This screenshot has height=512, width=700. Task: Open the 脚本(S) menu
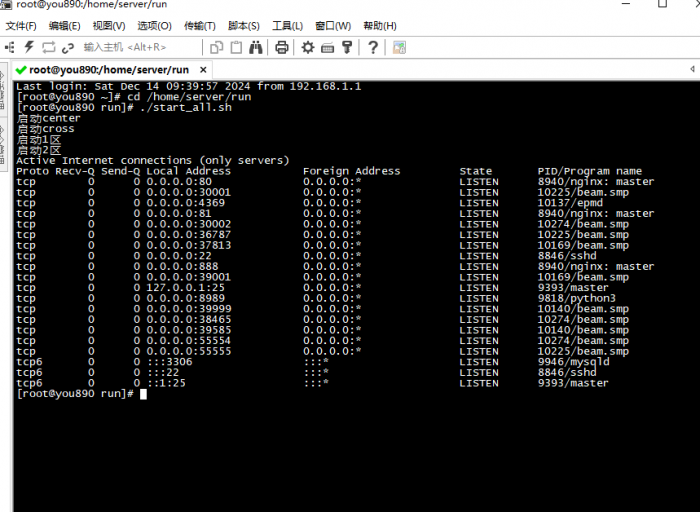244,25
